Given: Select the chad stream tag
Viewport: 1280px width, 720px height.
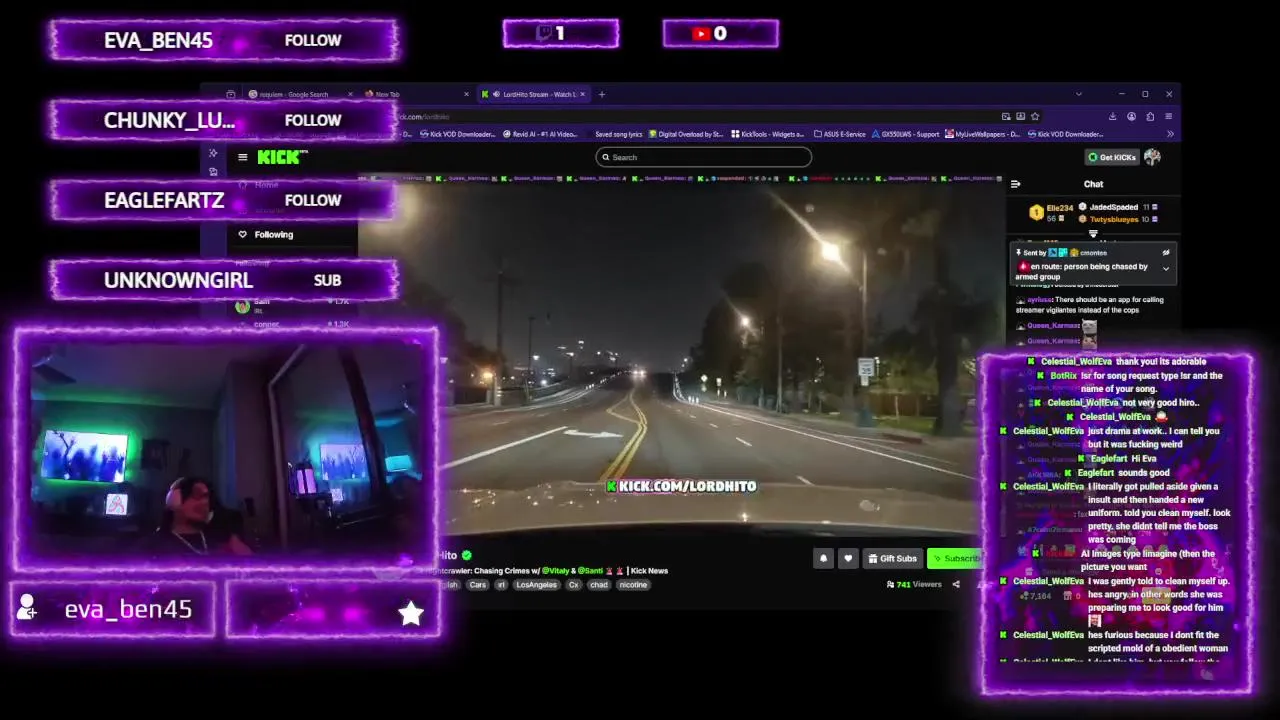Looking at the screenshot, I should [598, 585].
